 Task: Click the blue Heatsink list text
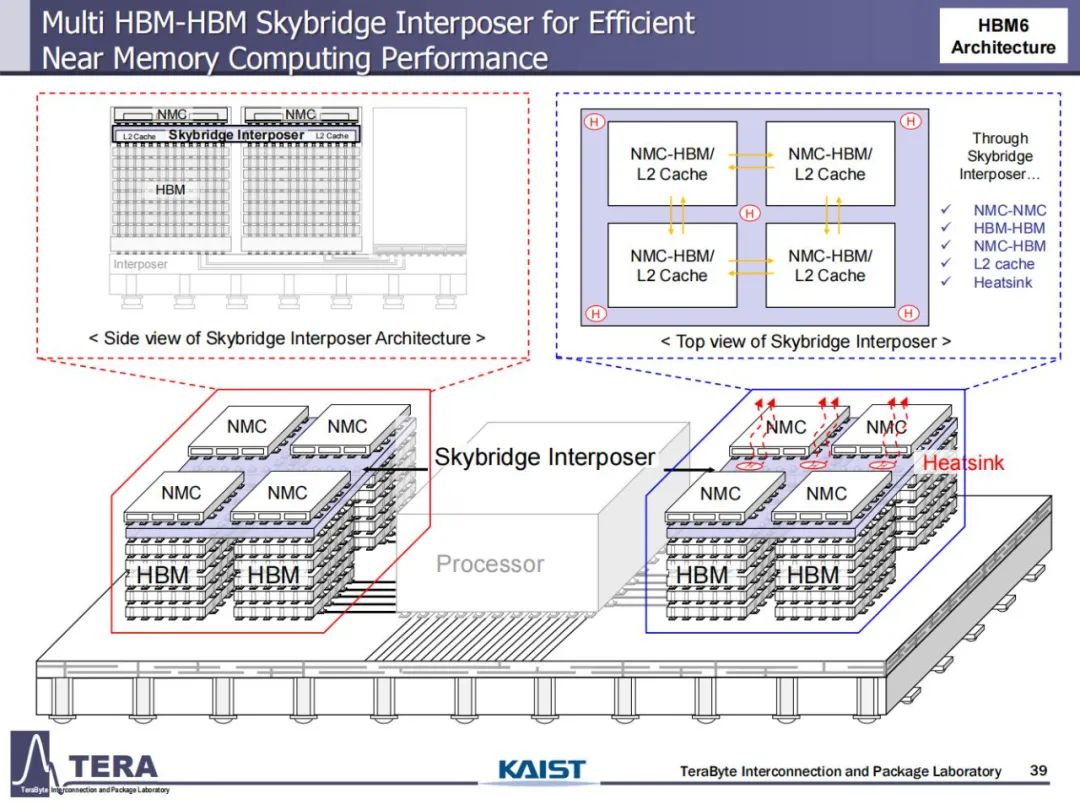1003,282
